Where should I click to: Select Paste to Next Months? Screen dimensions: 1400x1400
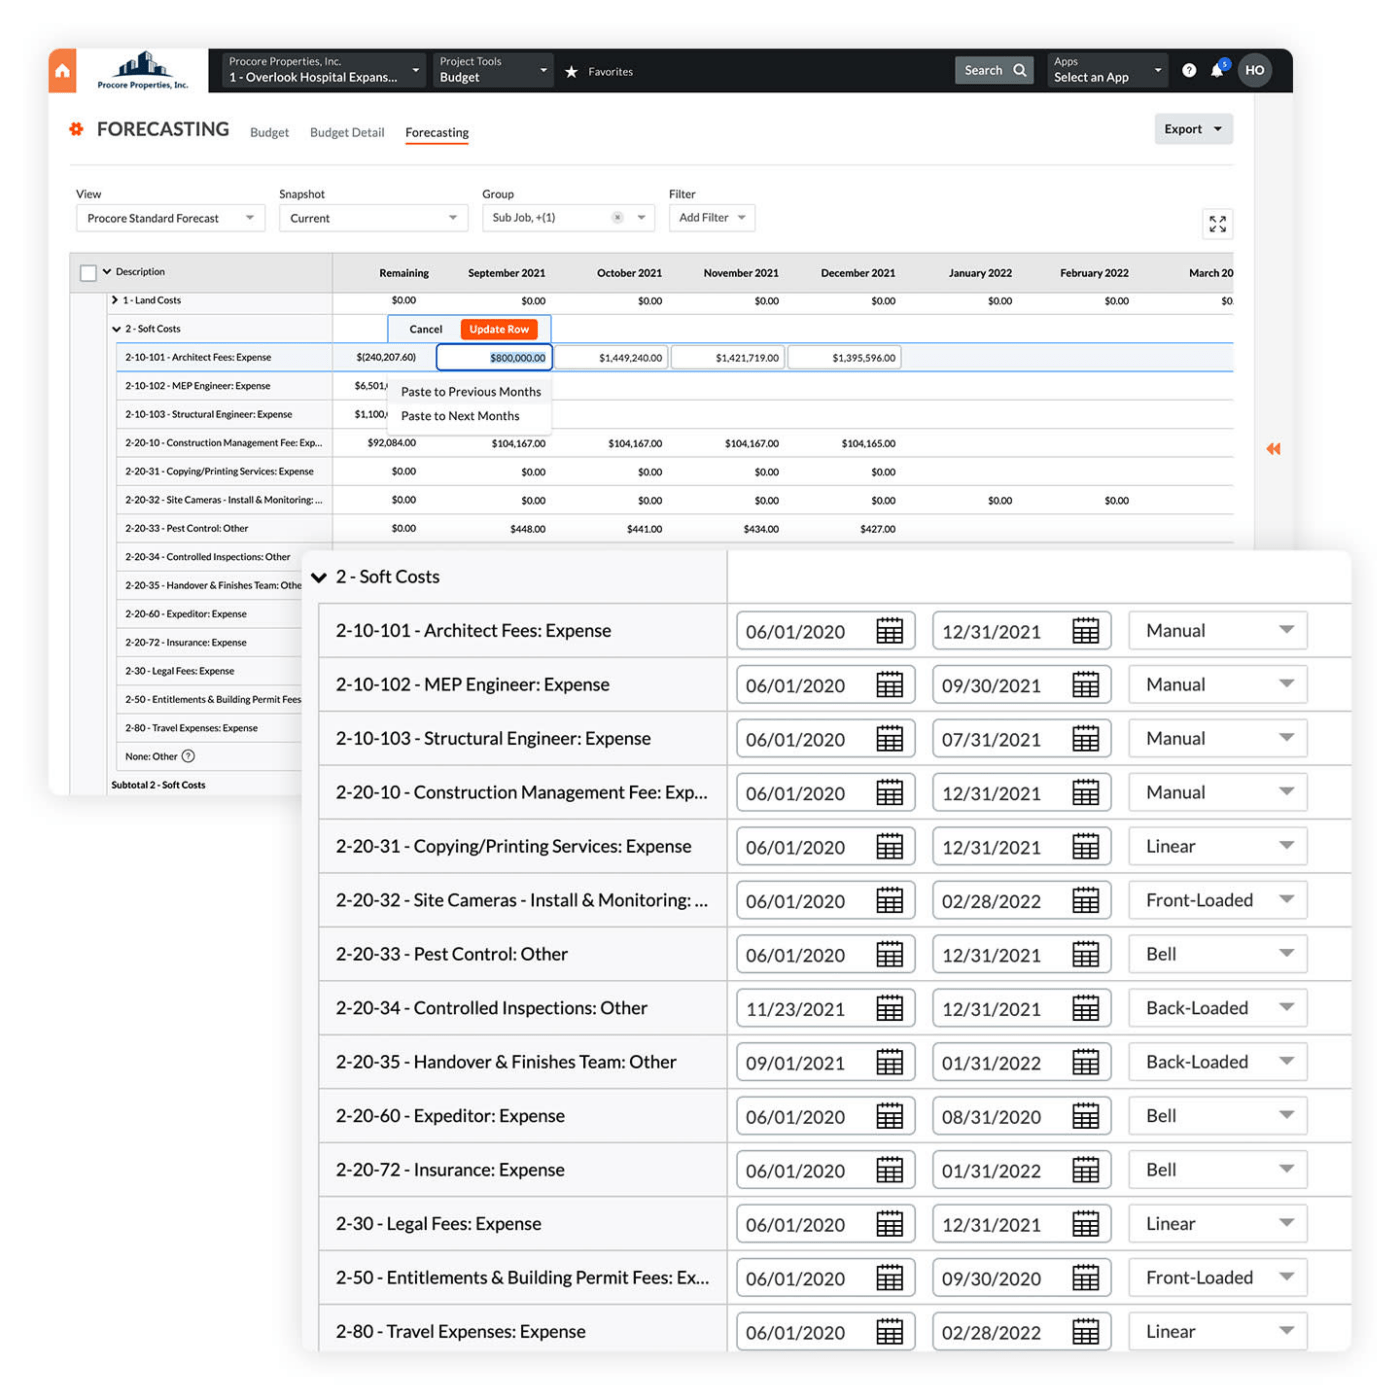click(x=460, y=416)
